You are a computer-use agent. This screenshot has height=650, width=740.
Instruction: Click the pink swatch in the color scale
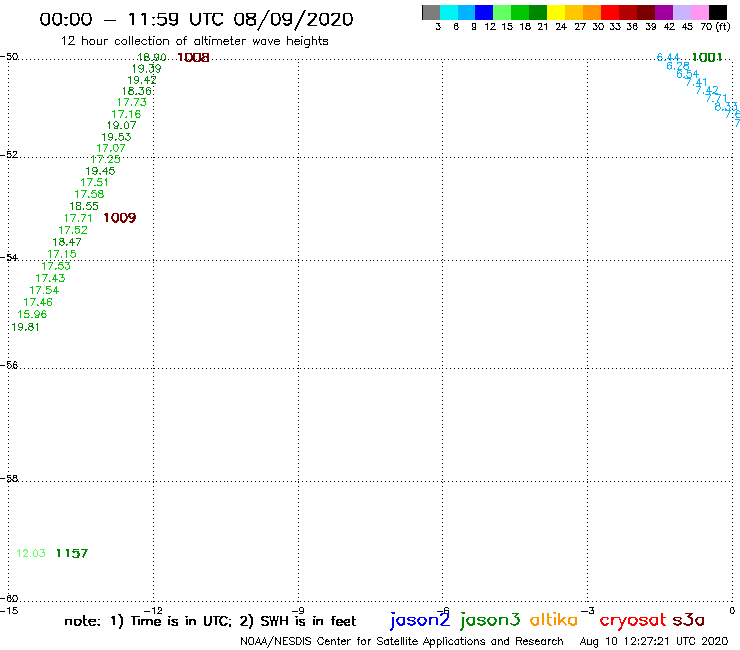[699, 12]
